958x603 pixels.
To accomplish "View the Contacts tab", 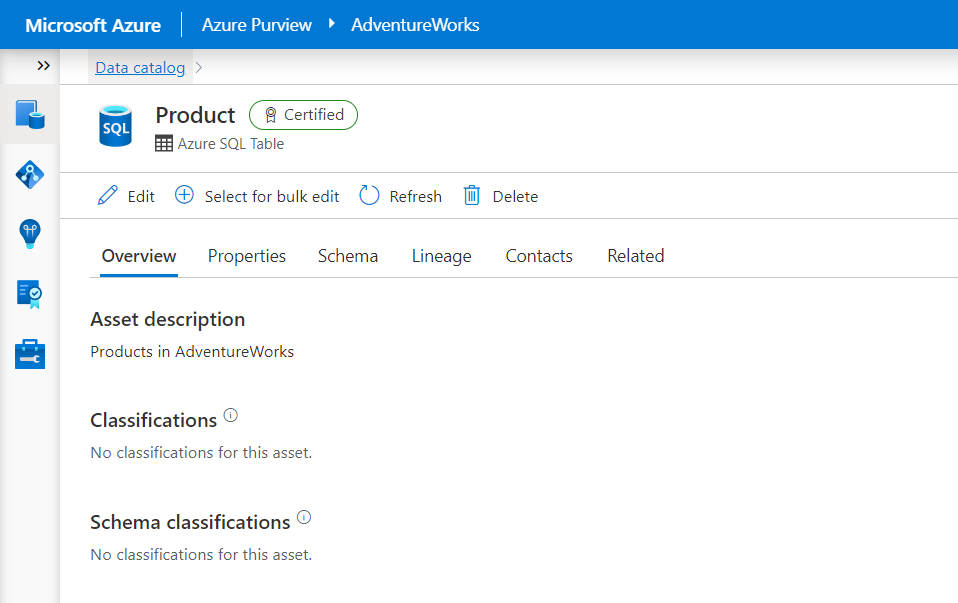I will tap(539, 256).
